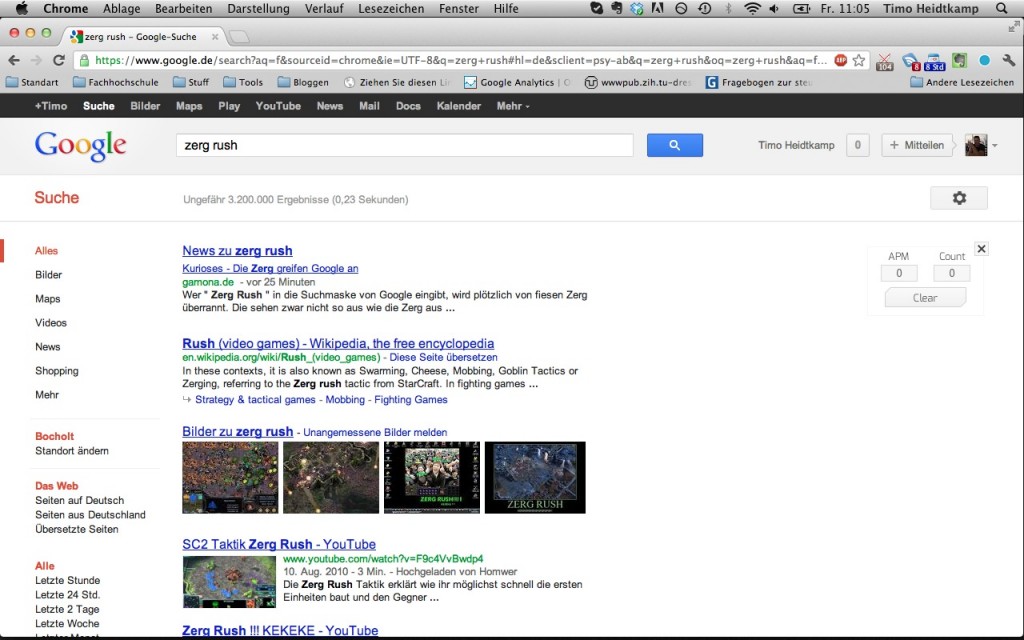Image resolution: width=1024 pixels, height=640 pixels.
Task: Open the Ablage menu
Action: point(121,8)
